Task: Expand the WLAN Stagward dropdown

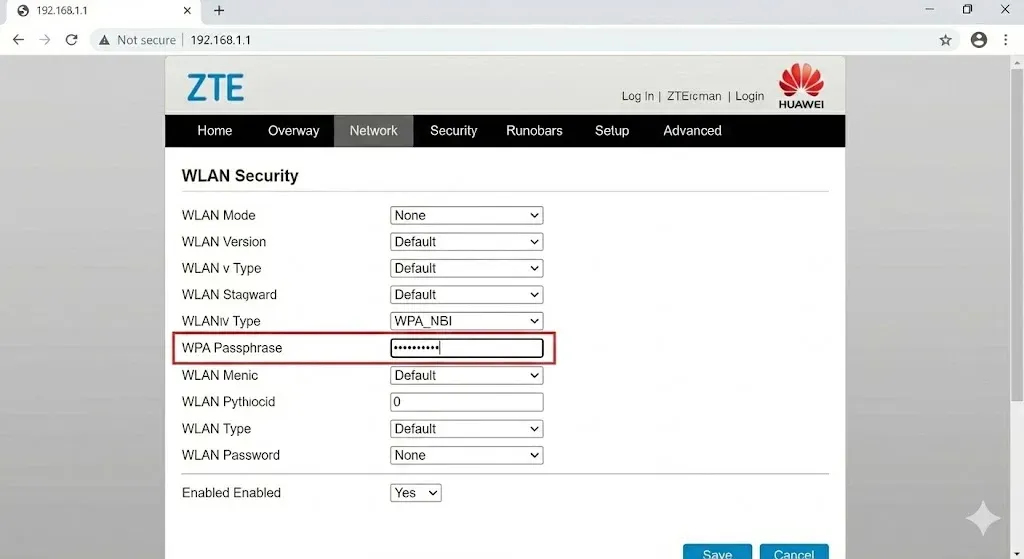Action: click(466, 295)
